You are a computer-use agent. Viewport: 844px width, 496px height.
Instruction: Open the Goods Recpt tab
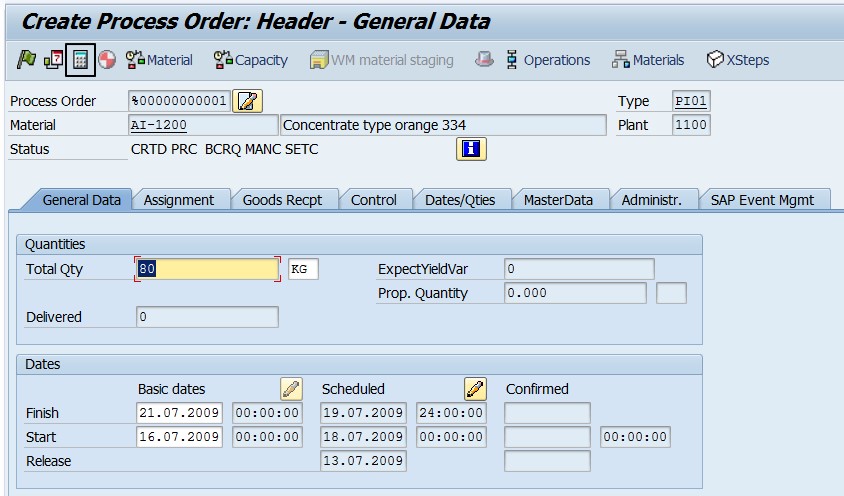tap(282, 200)
